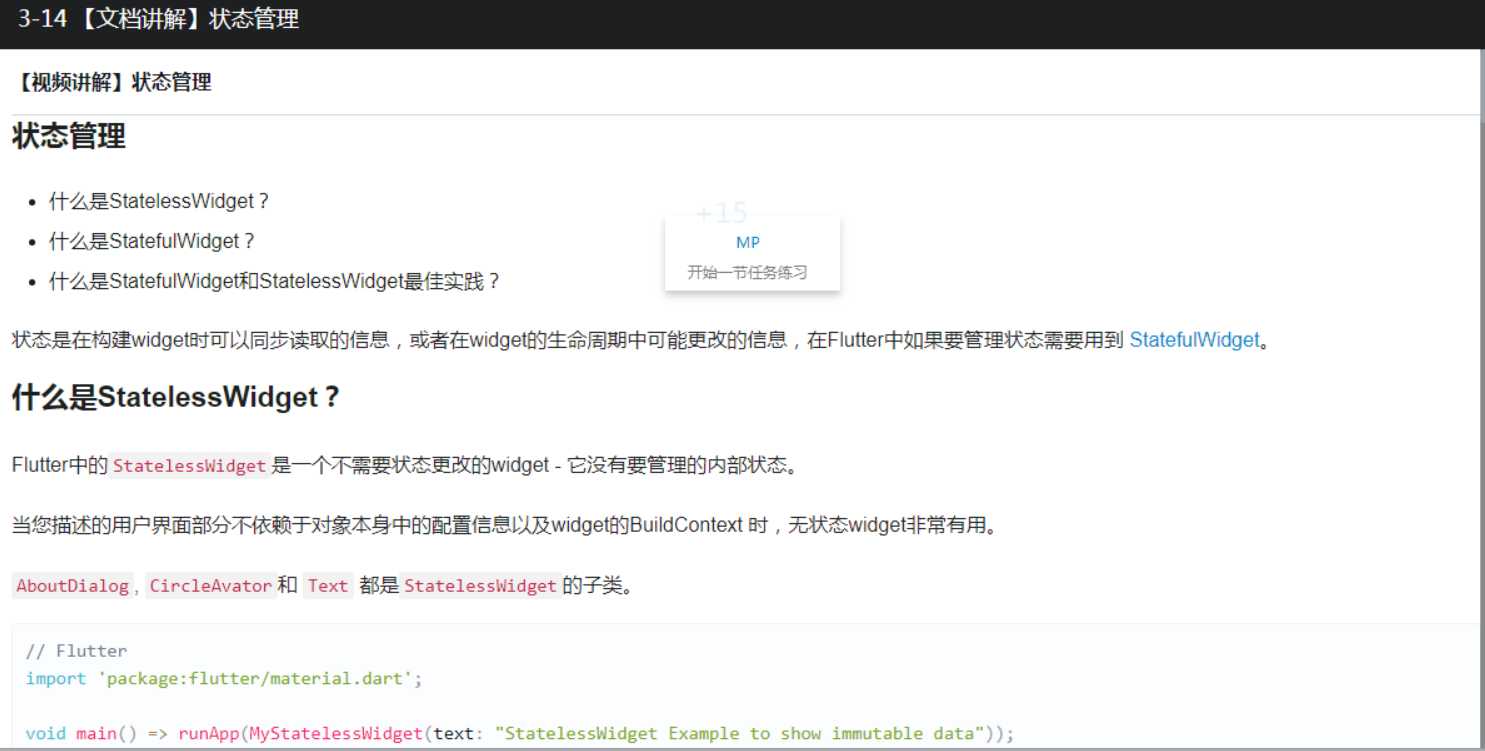Click the AboutDialog code tag

click(72, 586)
